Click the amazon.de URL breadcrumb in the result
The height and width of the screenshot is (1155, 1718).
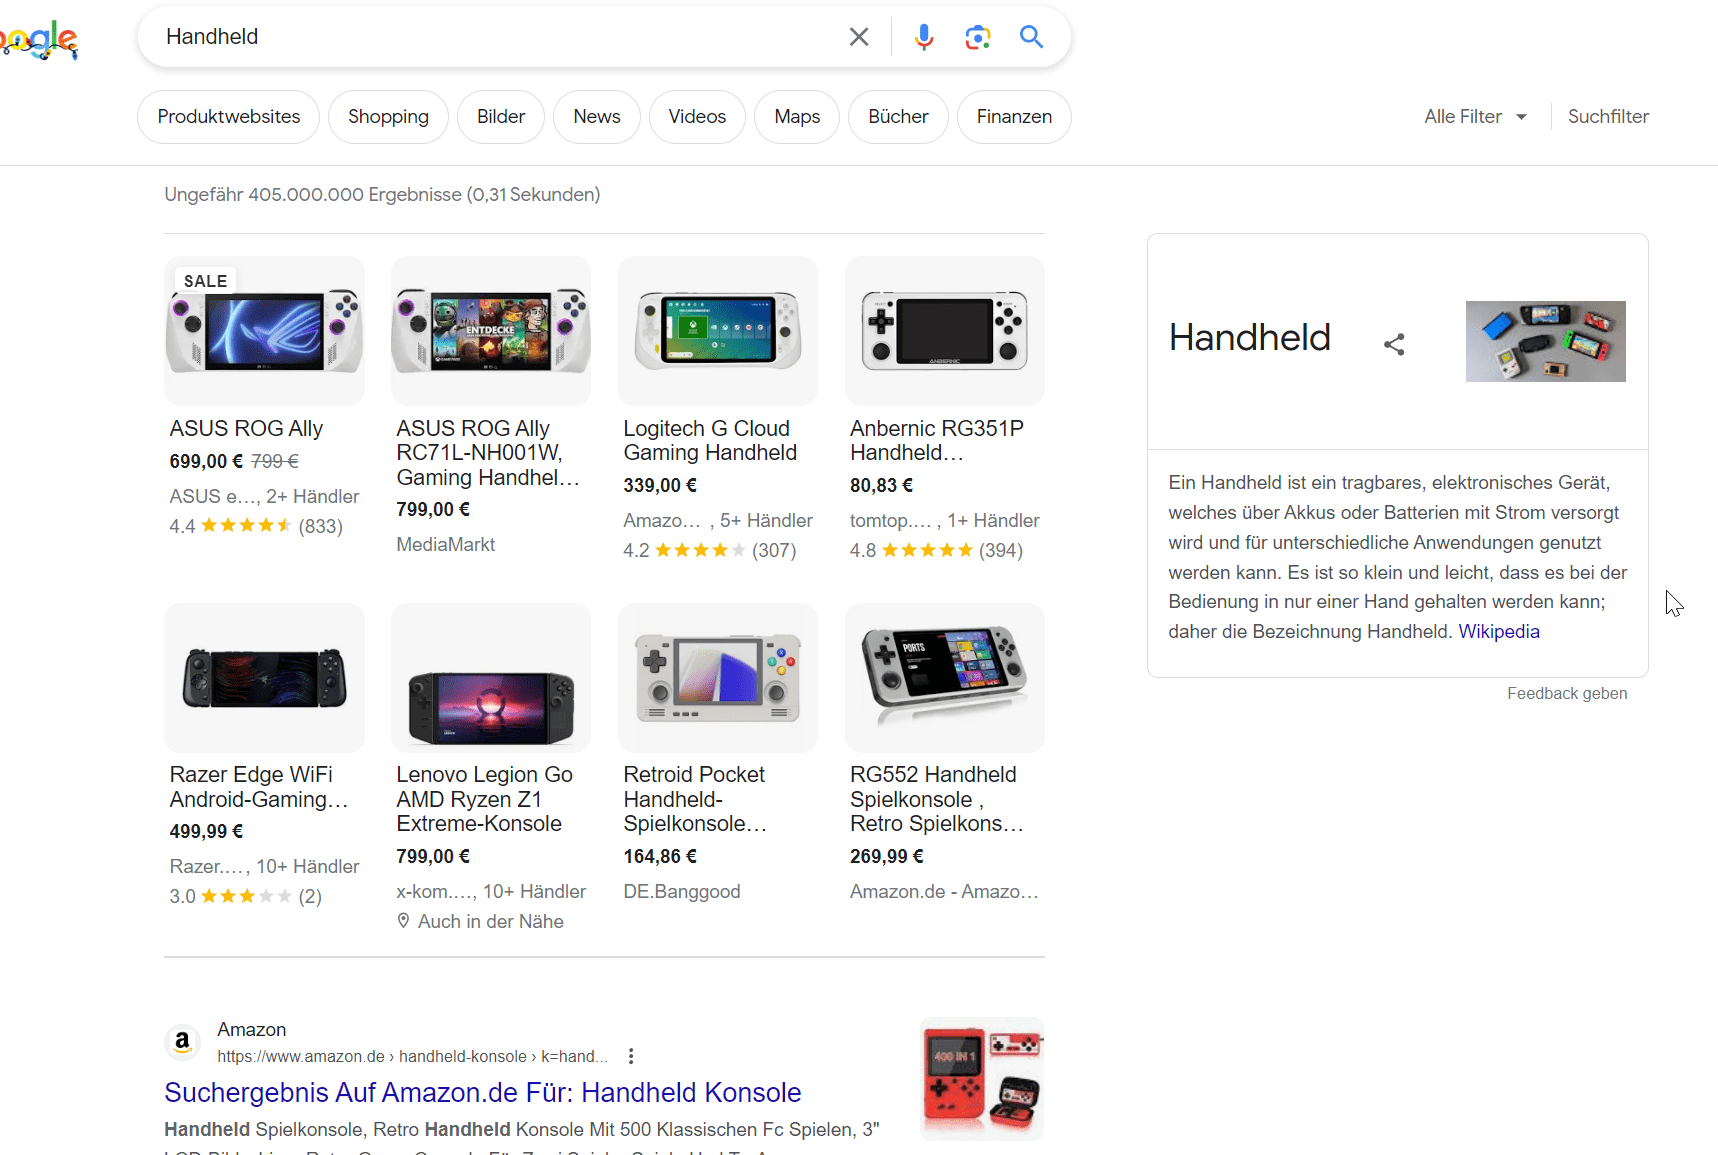[x=412, y=1057]
